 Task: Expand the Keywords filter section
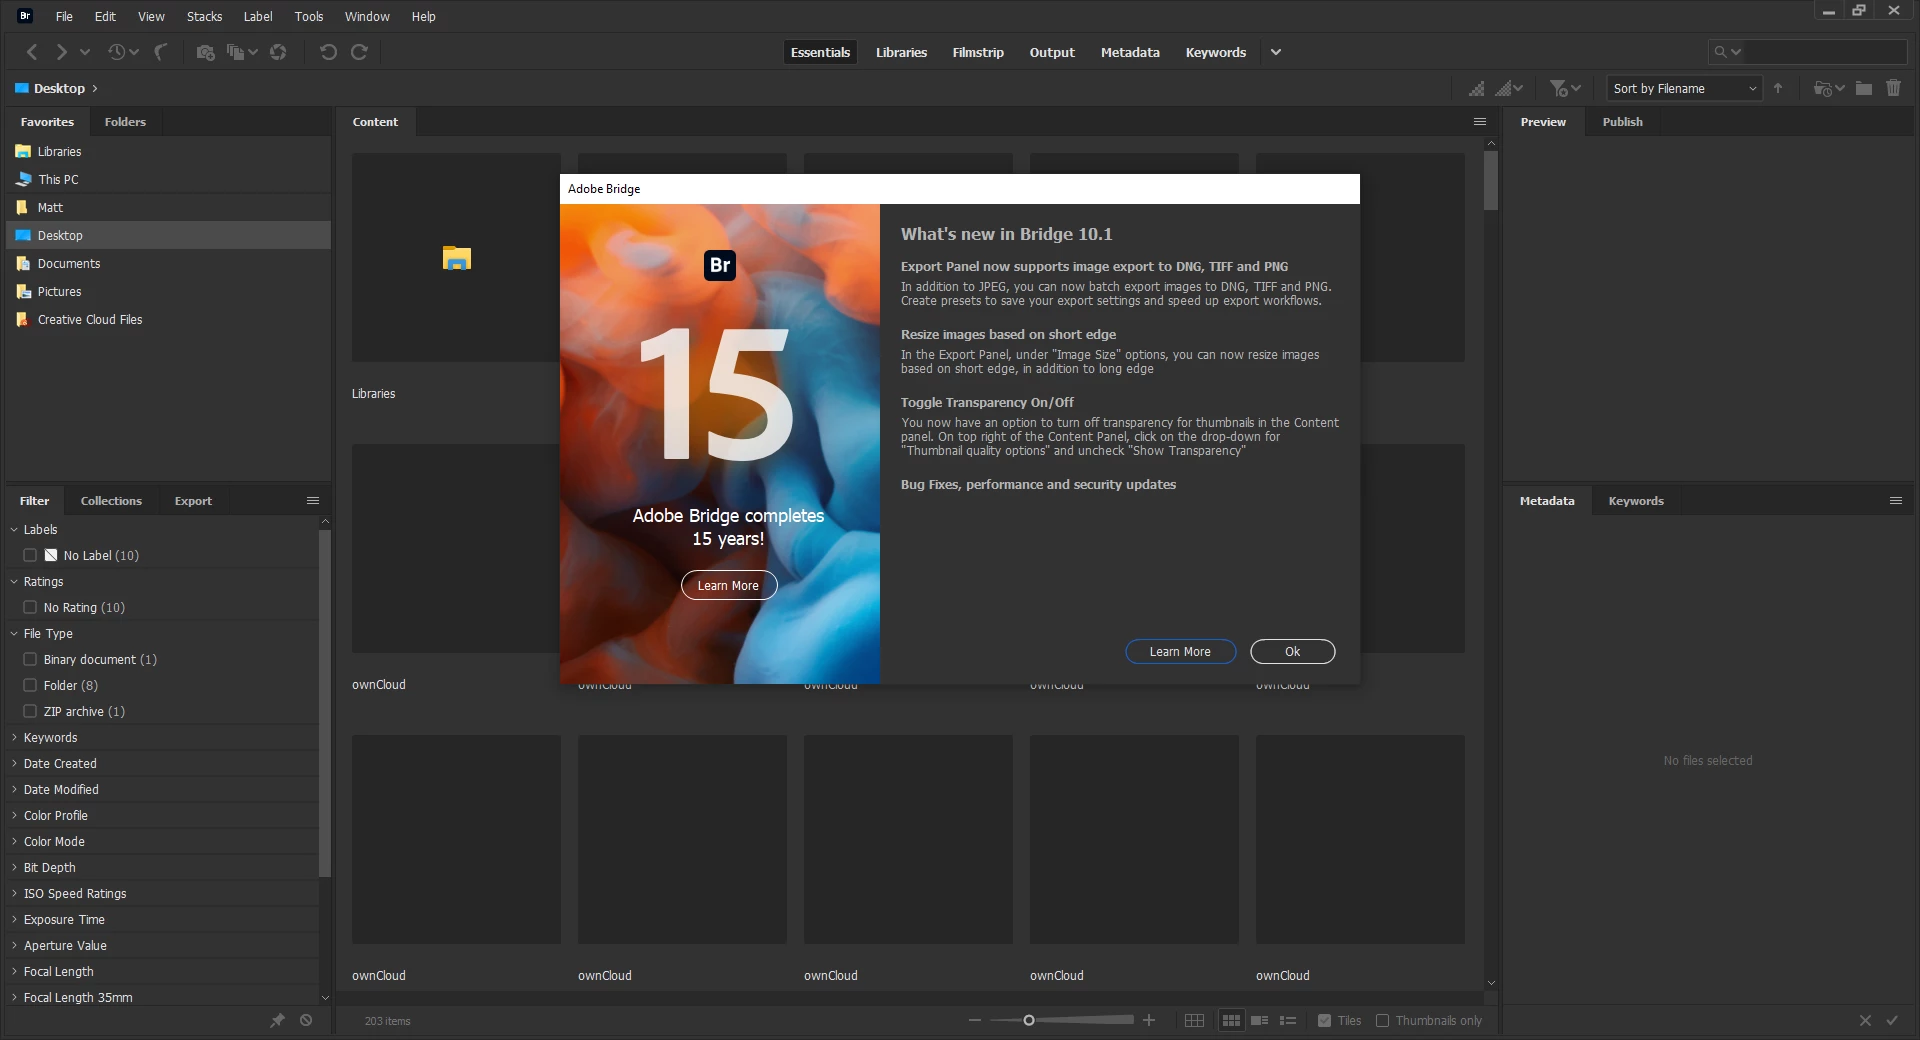click(x=14, y=737)
